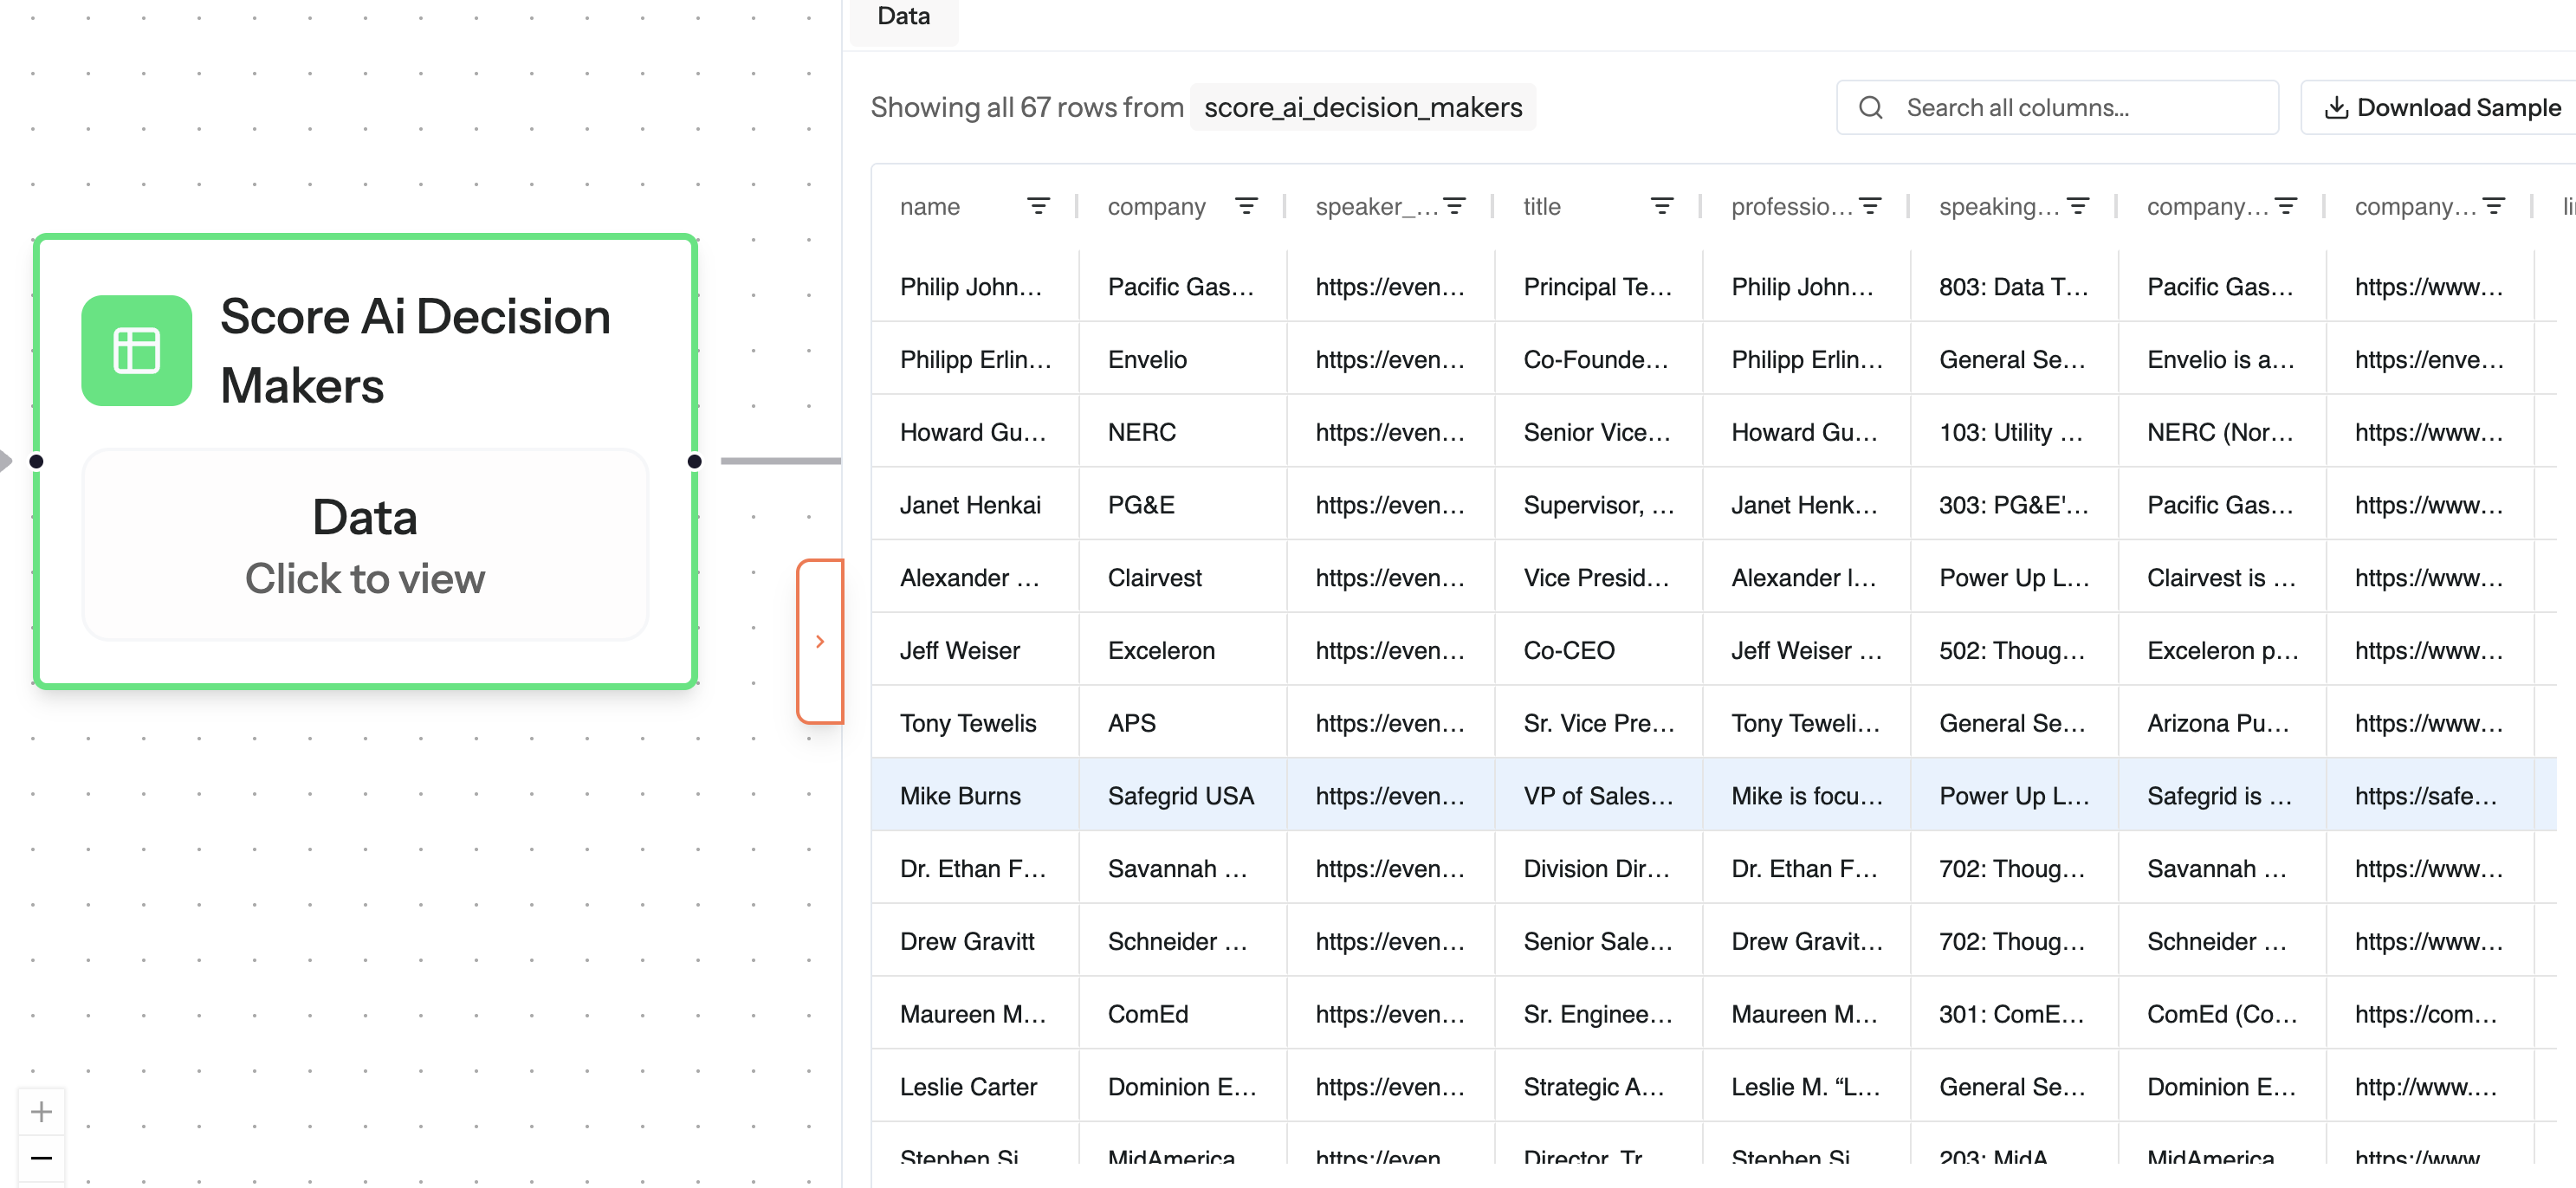The height and width of the screenshot is (1188, 2576).
Task: Select the Philip John… name cell
Action: pos(975,286)
